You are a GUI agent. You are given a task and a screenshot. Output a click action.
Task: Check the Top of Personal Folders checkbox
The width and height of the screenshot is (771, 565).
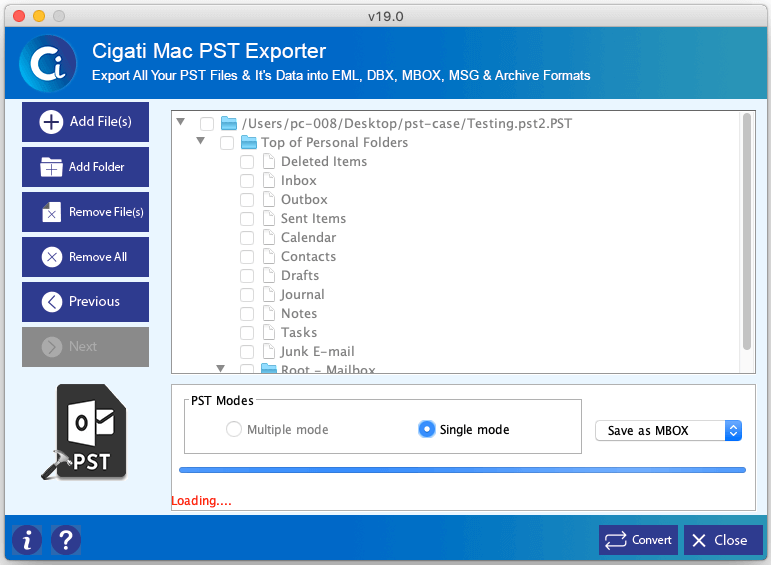[227, 143]
